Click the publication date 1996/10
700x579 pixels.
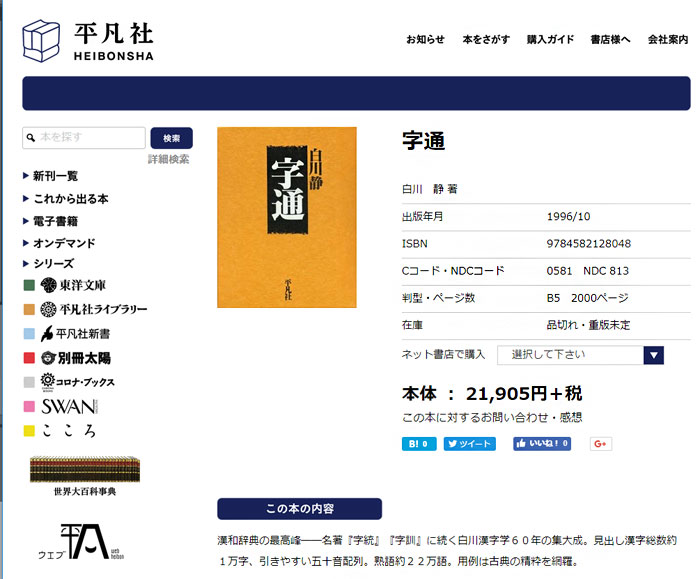pos(568,217)
